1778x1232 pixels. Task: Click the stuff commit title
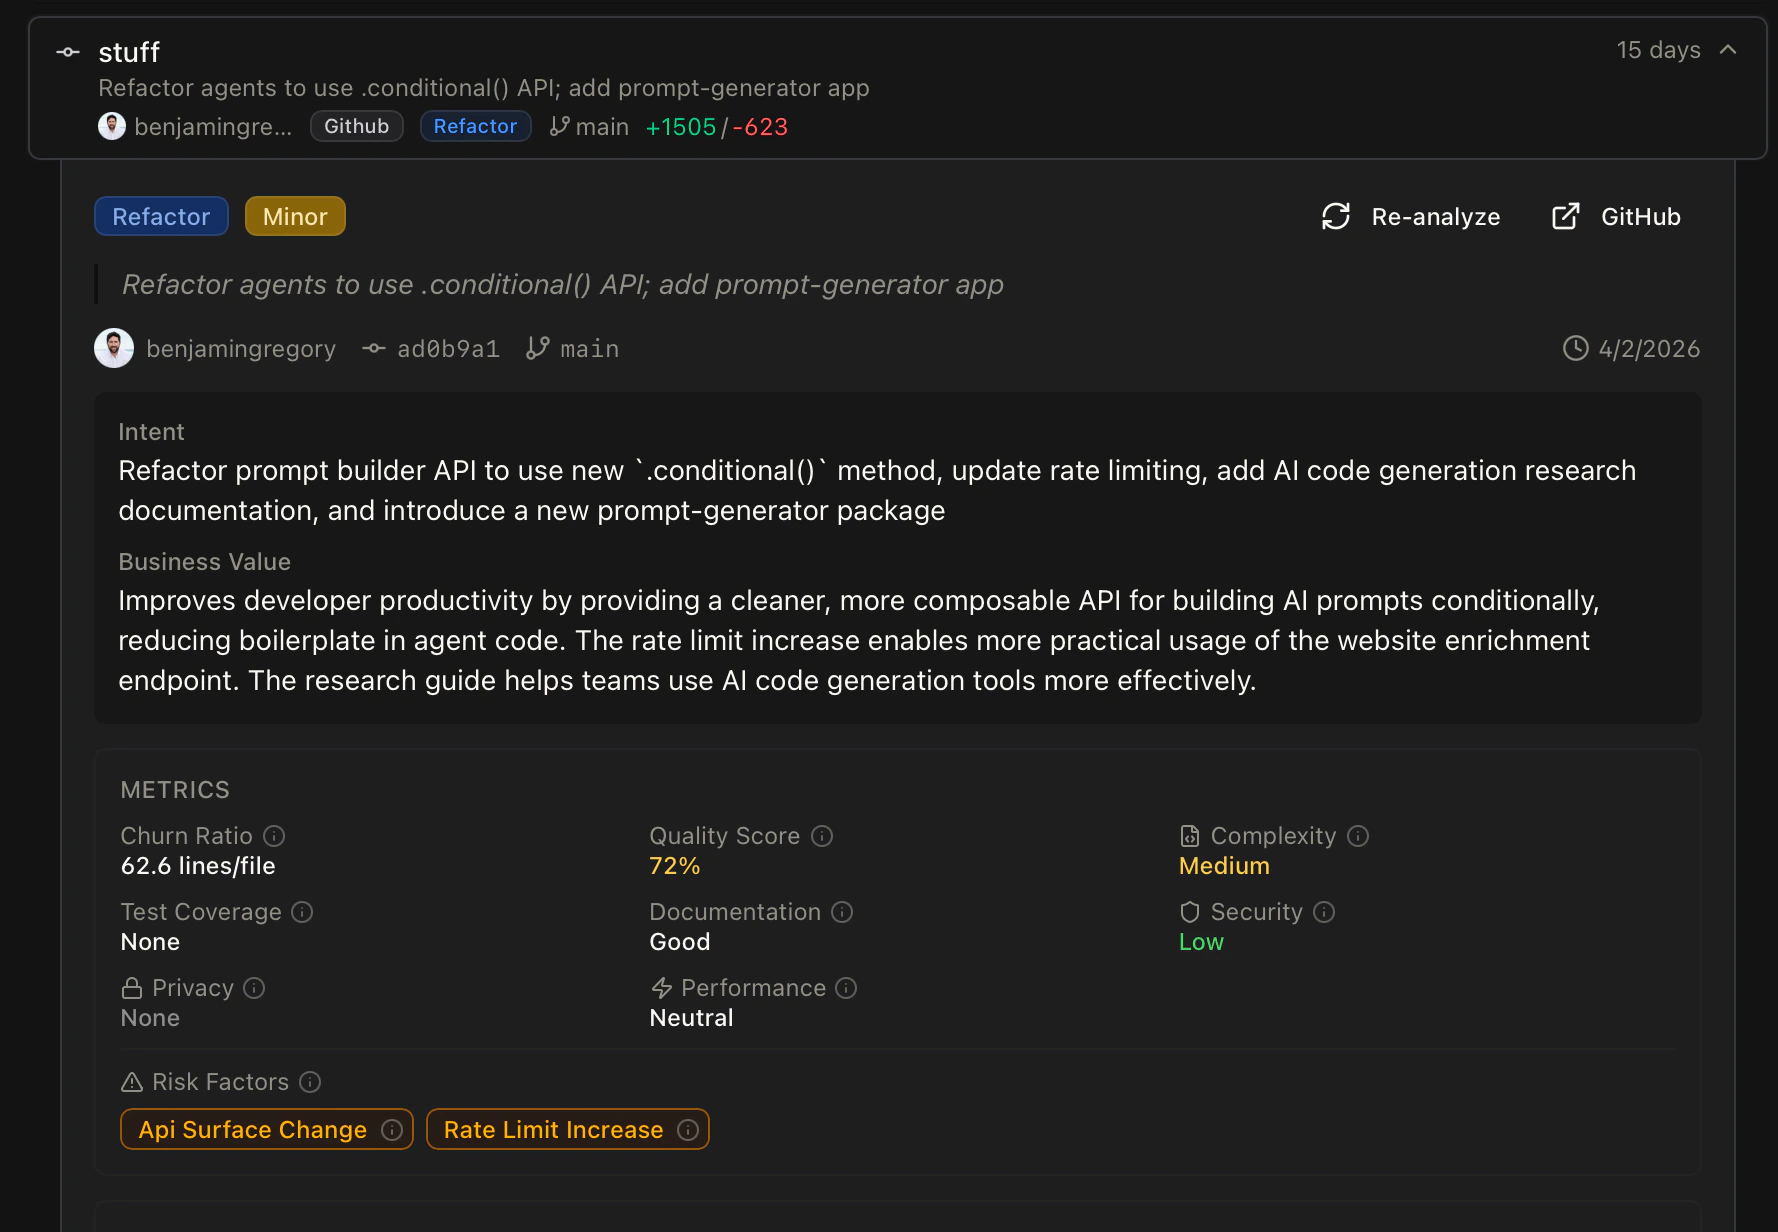click(129, 52)
